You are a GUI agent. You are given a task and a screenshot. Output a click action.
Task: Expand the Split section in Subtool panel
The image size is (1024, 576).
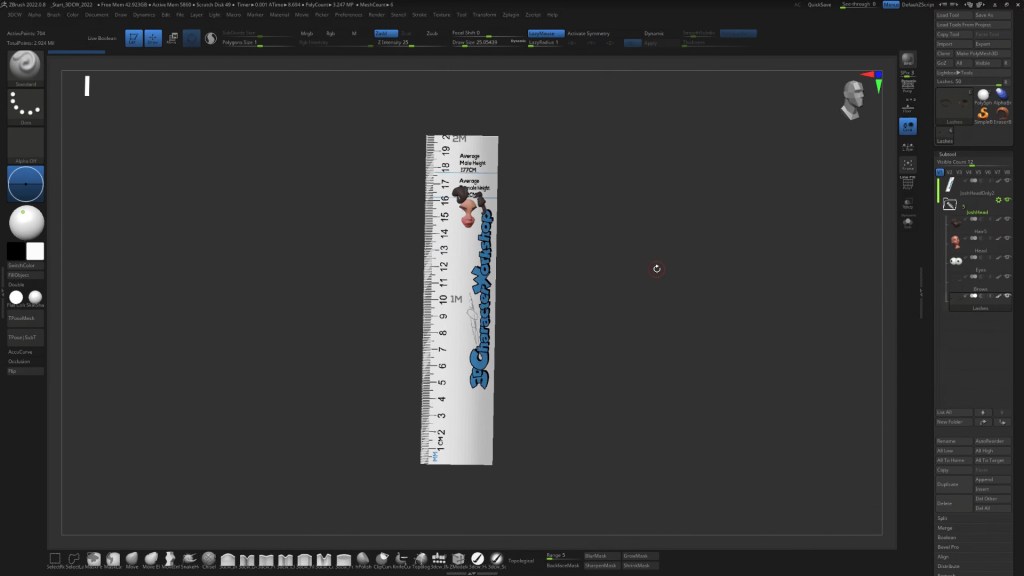[942, 518]
